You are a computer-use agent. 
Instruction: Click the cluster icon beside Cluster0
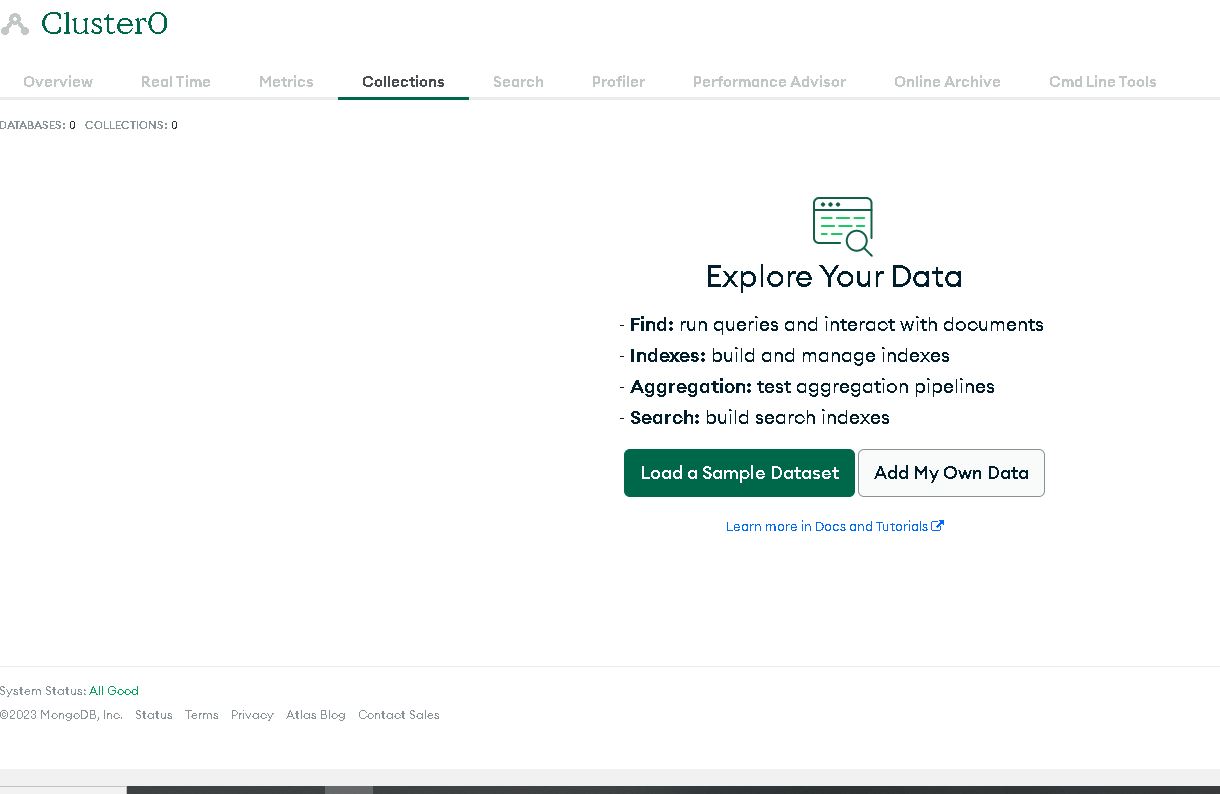pyautogui.click(x=15, y=24)
